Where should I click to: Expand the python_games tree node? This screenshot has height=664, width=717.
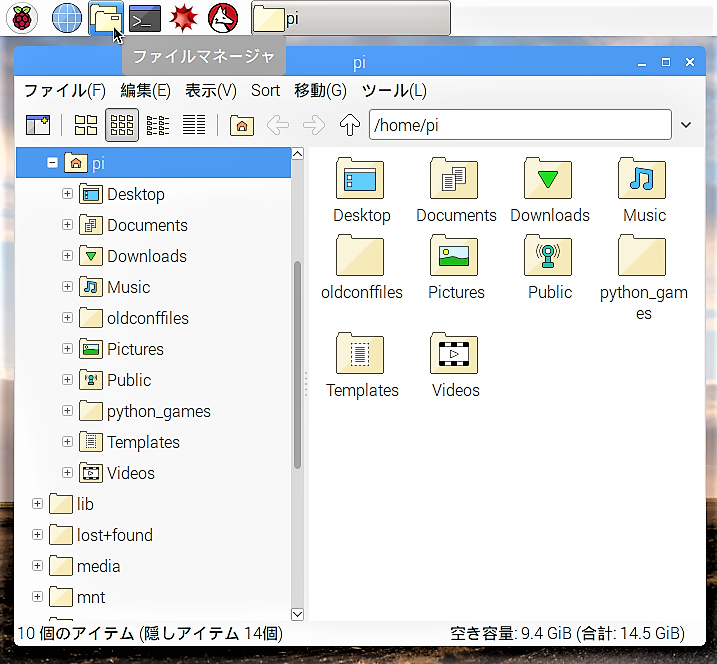coord(67,411)
